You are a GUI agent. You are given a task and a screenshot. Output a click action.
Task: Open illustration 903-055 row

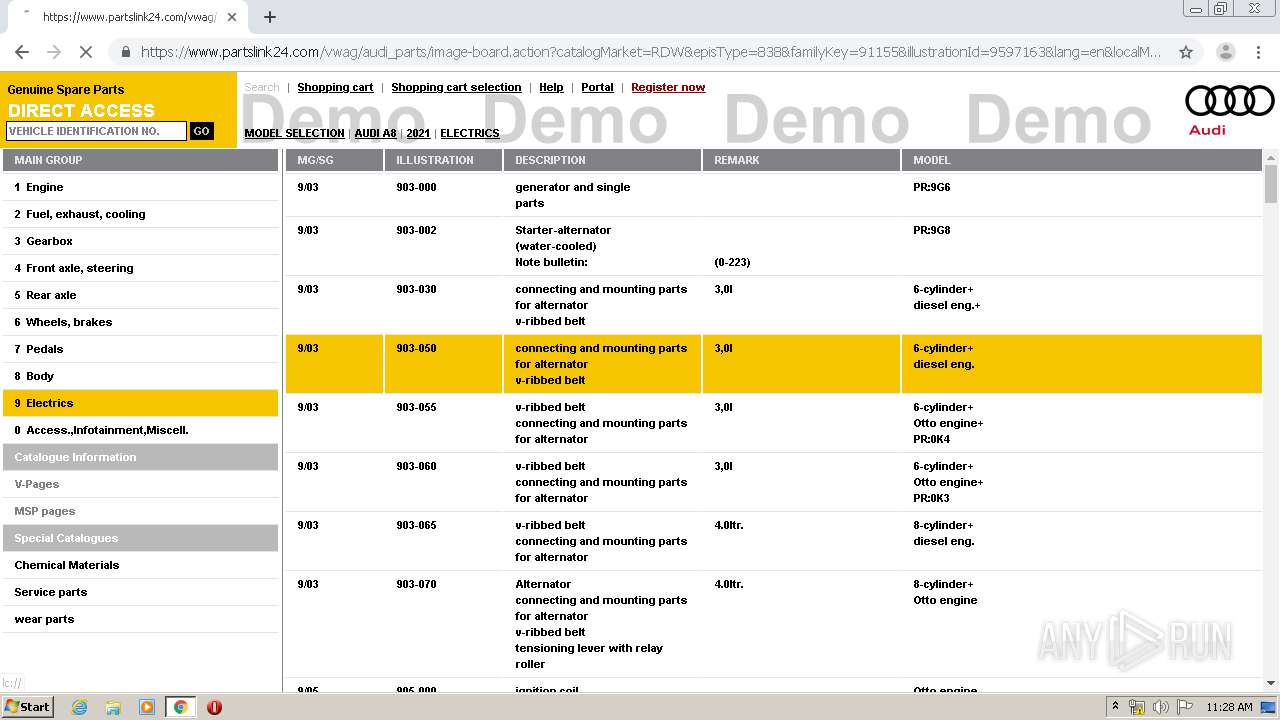(773, 423)
